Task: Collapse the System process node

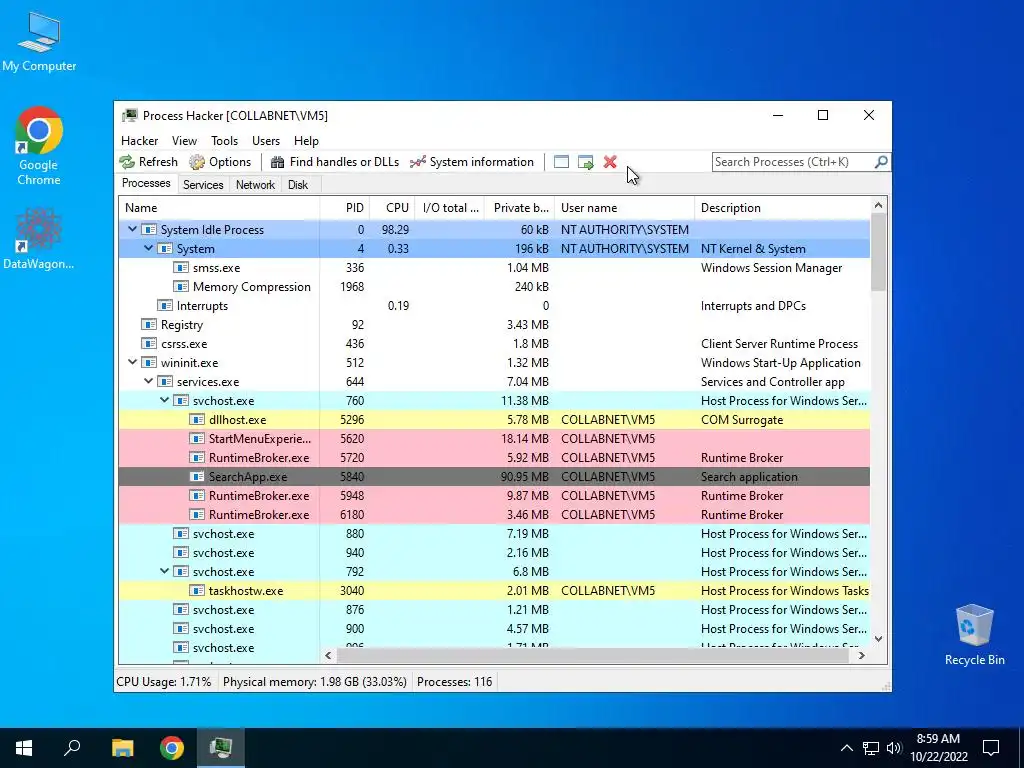Action: 148,248
